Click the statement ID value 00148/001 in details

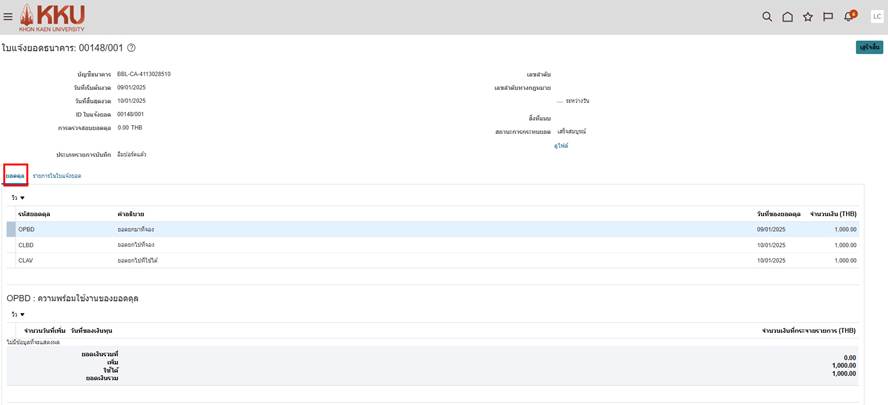pos(130,114)
